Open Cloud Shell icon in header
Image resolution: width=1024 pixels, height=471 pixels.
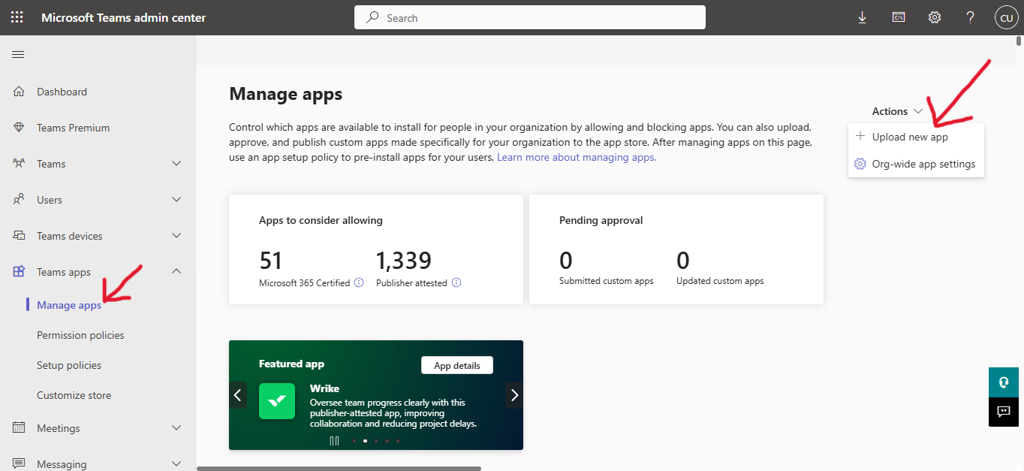click(x=899, y=18)
